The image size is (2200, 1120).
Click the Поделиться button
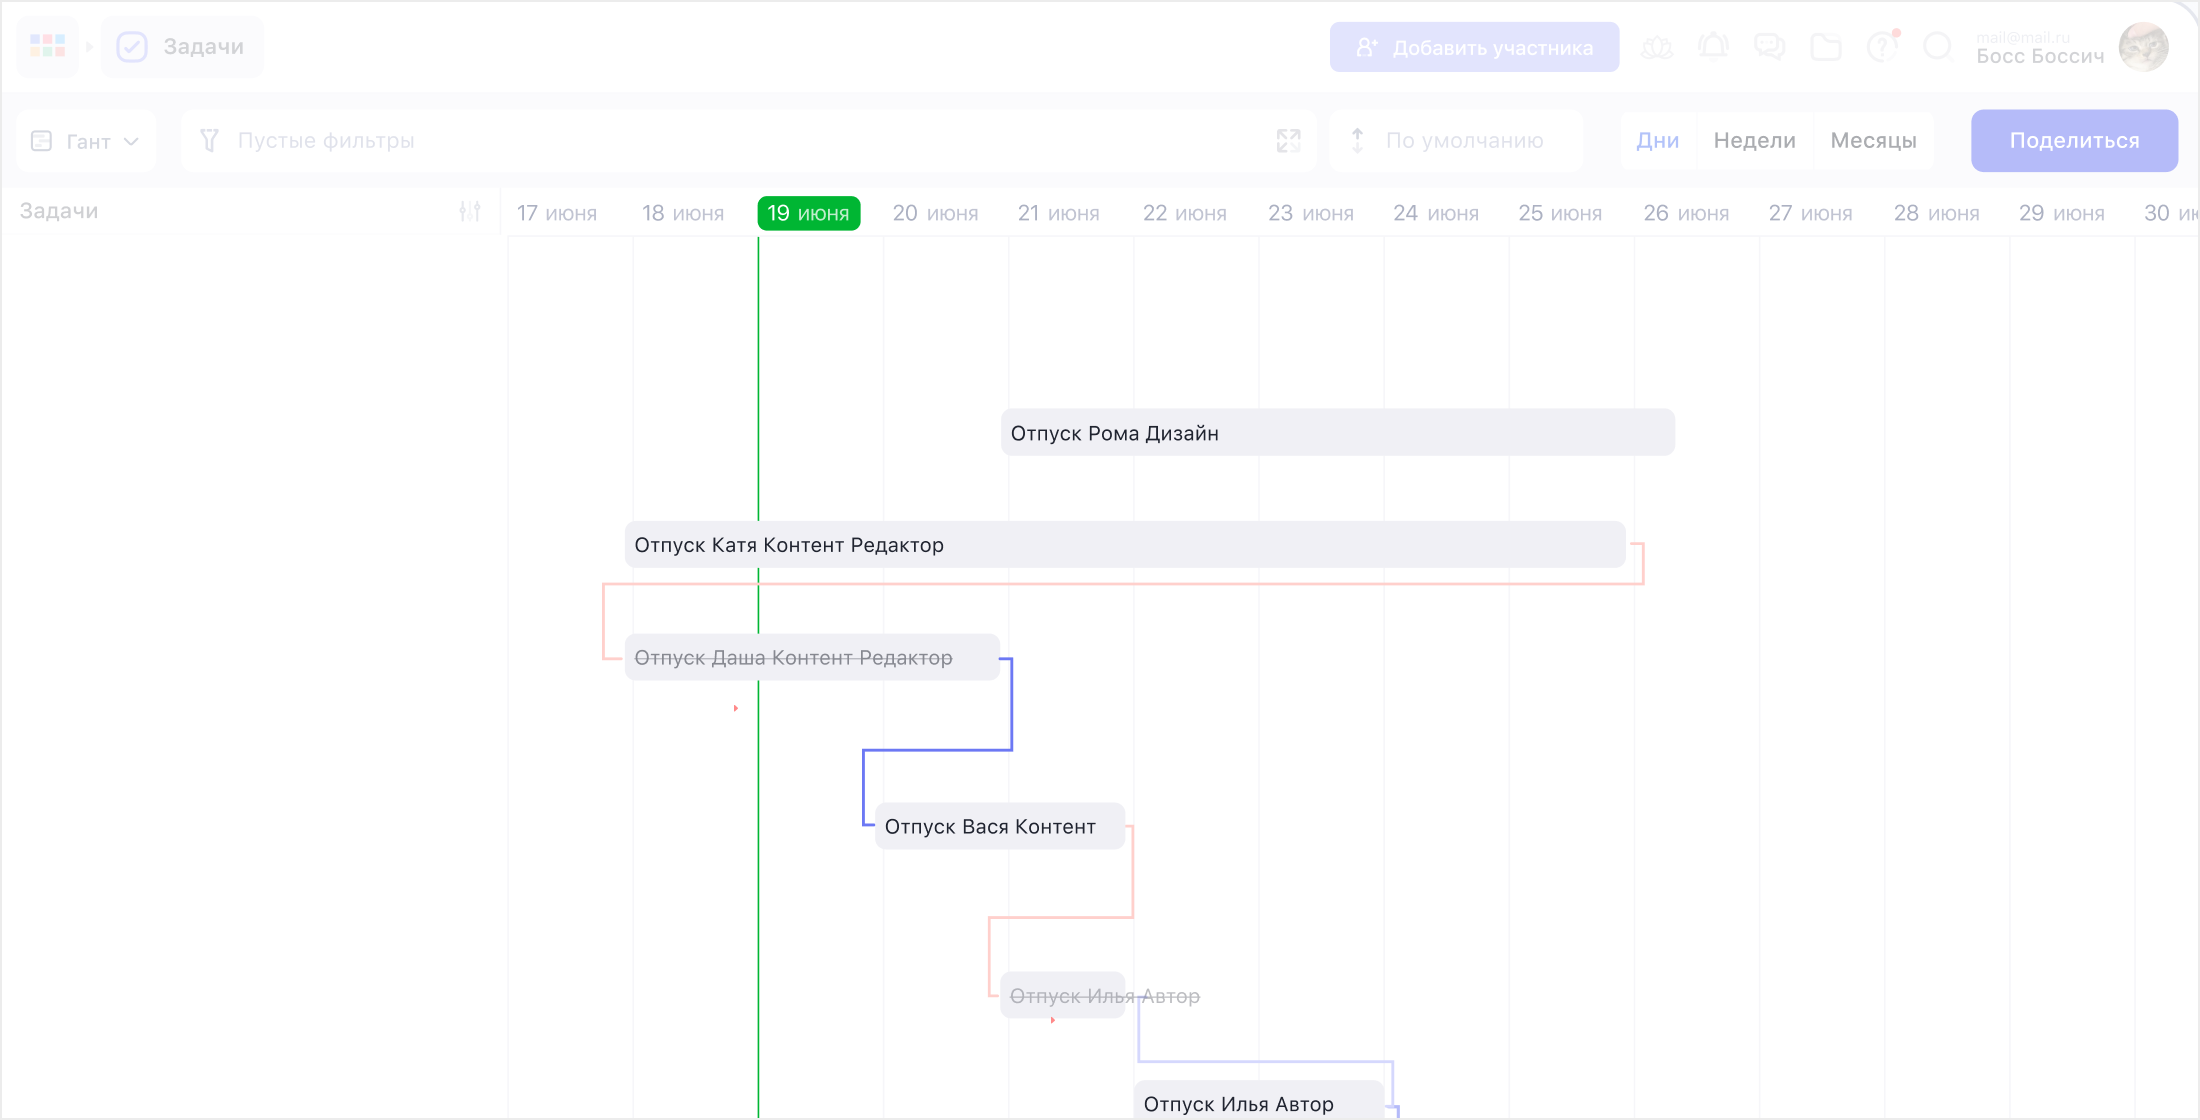tap(2074, 141)
